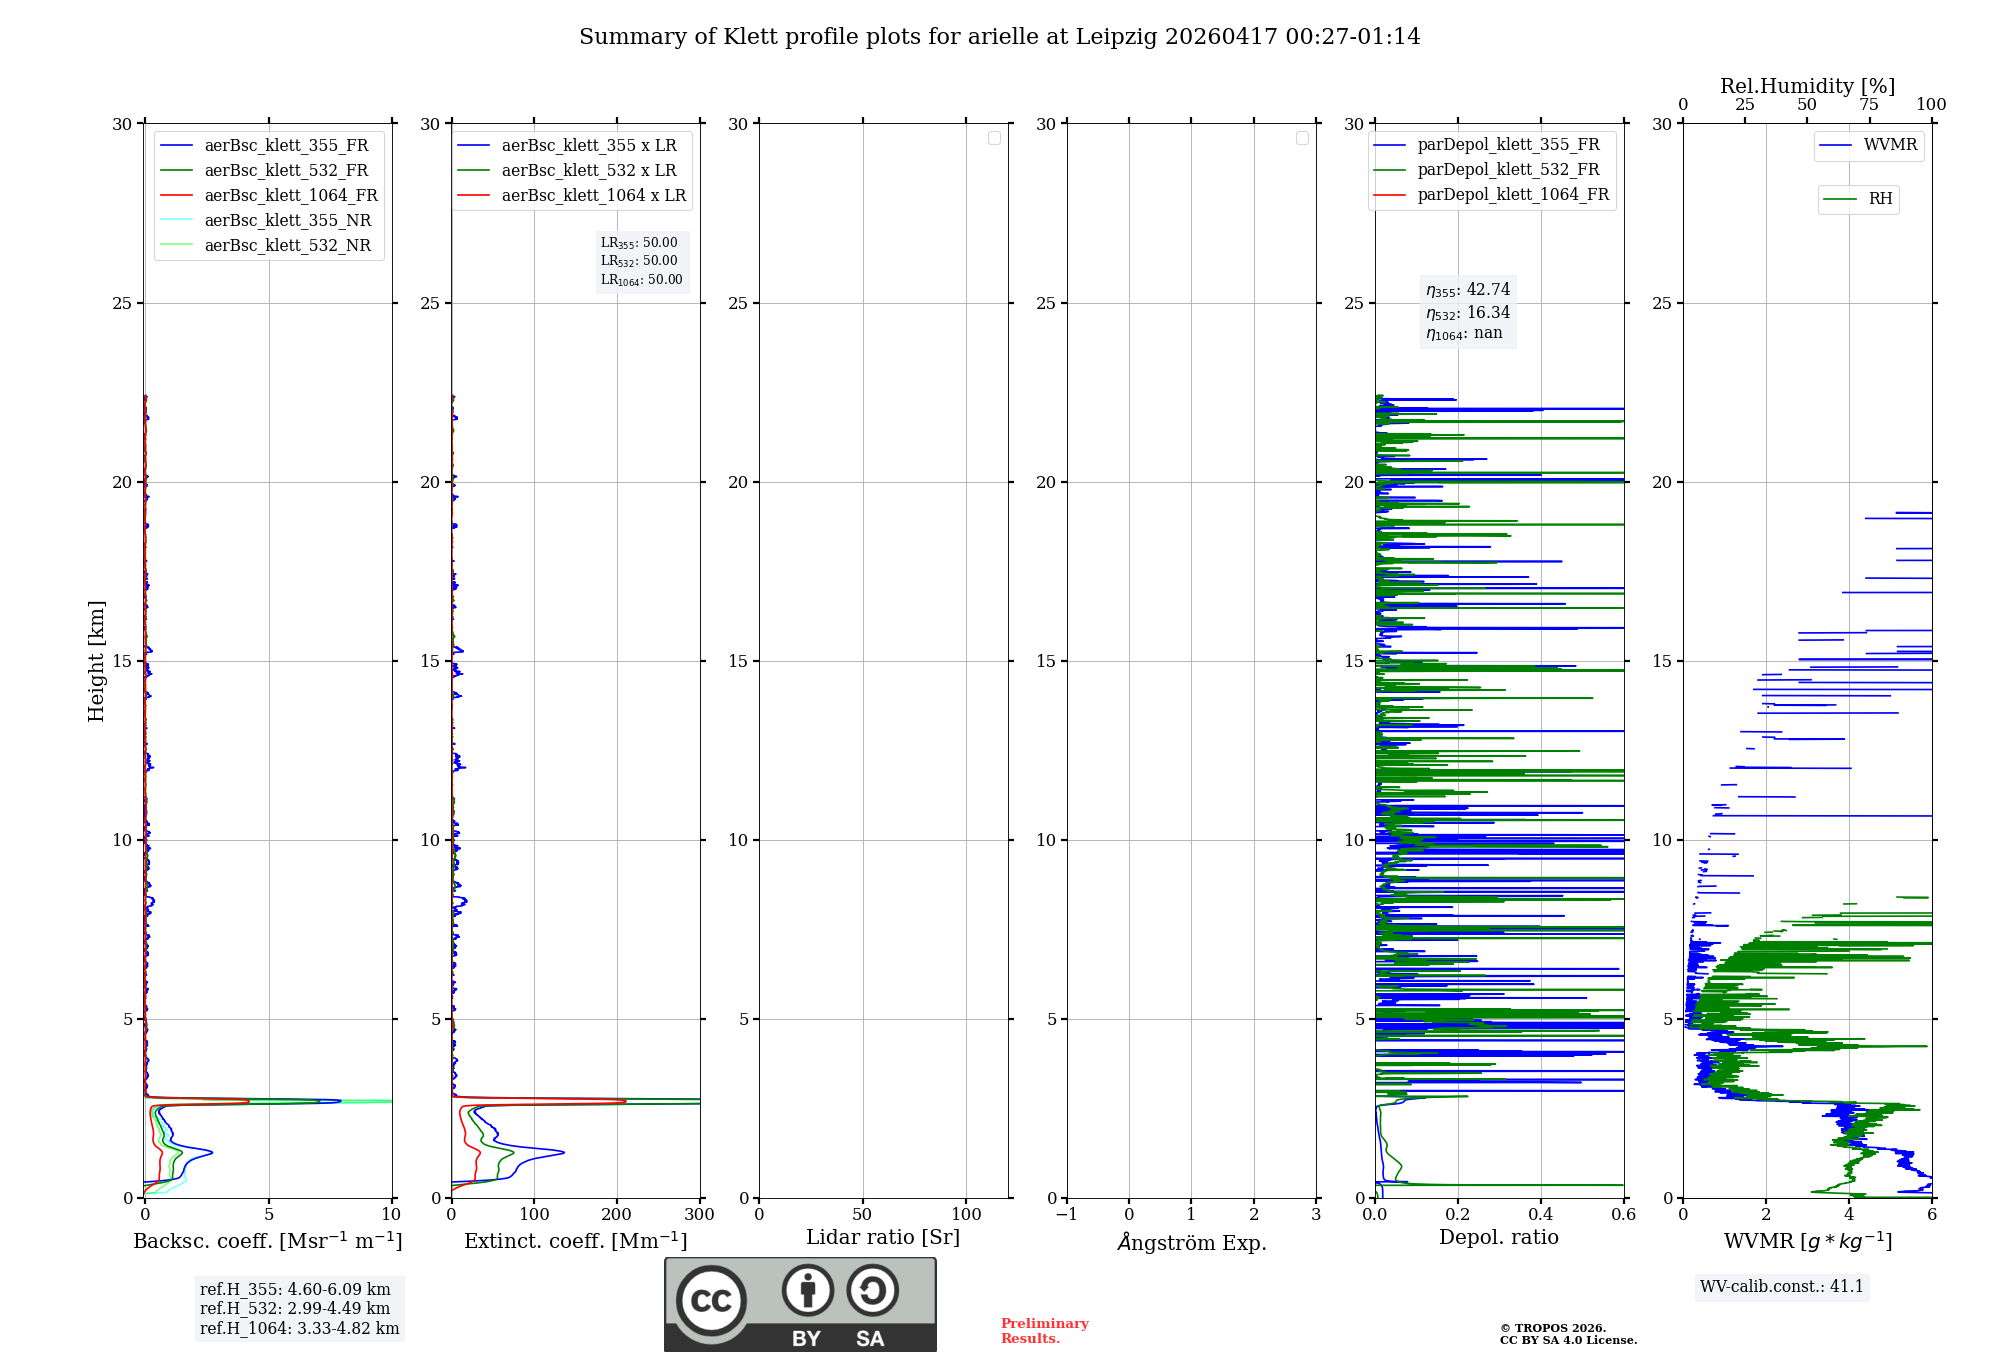Click the 'Ångström Exp.' axis label

pyautogui.click(x=1192, y=1242)
